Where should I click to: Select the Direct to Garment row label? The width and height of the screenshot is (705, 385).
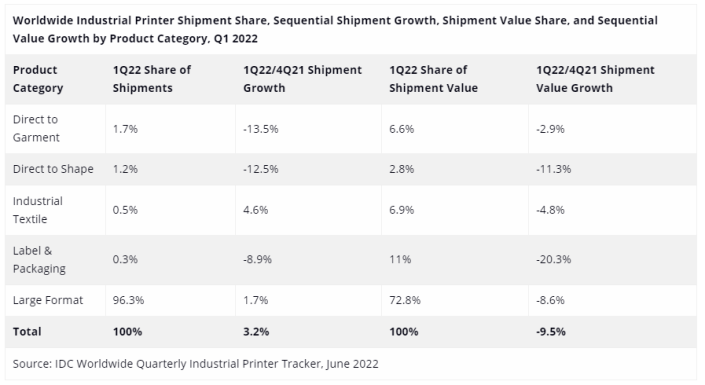(x=36, y=129)
